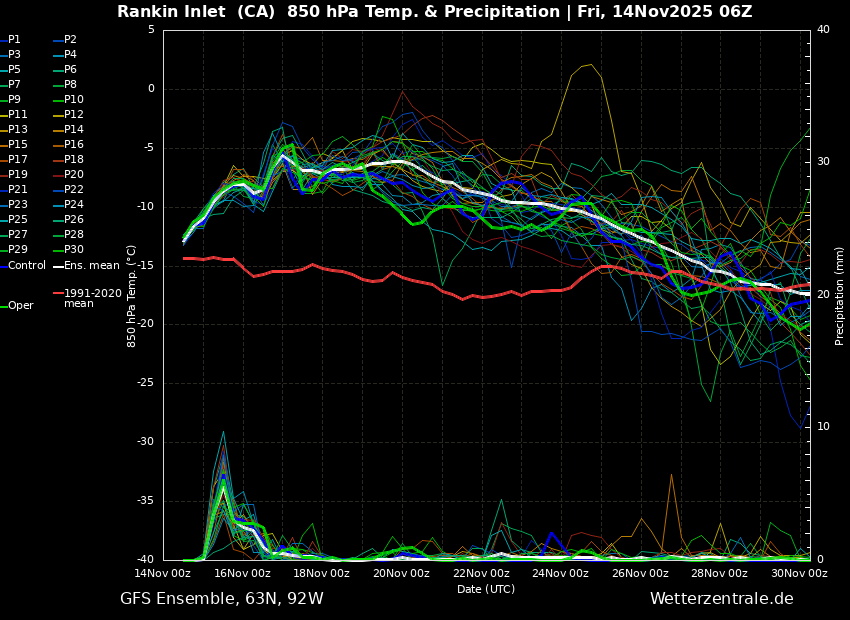Viewport: 850px width, 620px height.
Task: Click the Date (UTC) axis title
Action: coord(486,589)
